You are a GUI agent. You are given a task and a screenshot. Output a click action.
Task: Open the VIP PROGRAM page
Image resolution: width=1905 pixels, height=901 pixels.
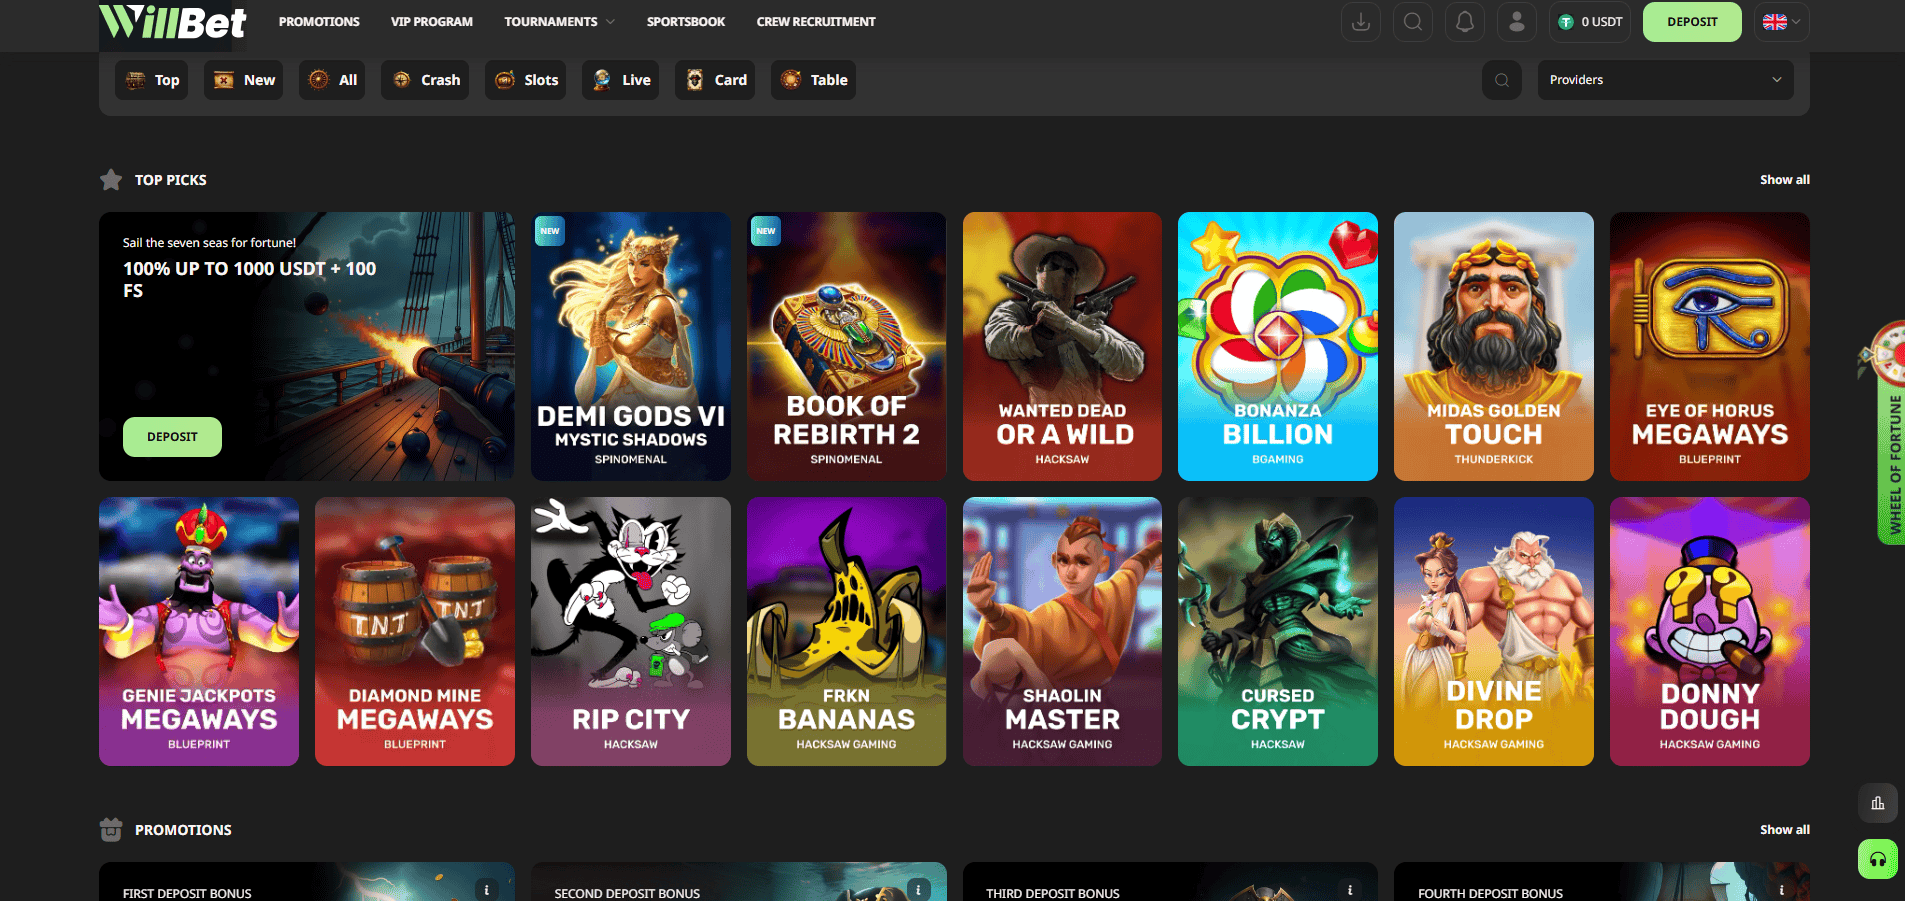pyautogui.click(x=432, y=21)
